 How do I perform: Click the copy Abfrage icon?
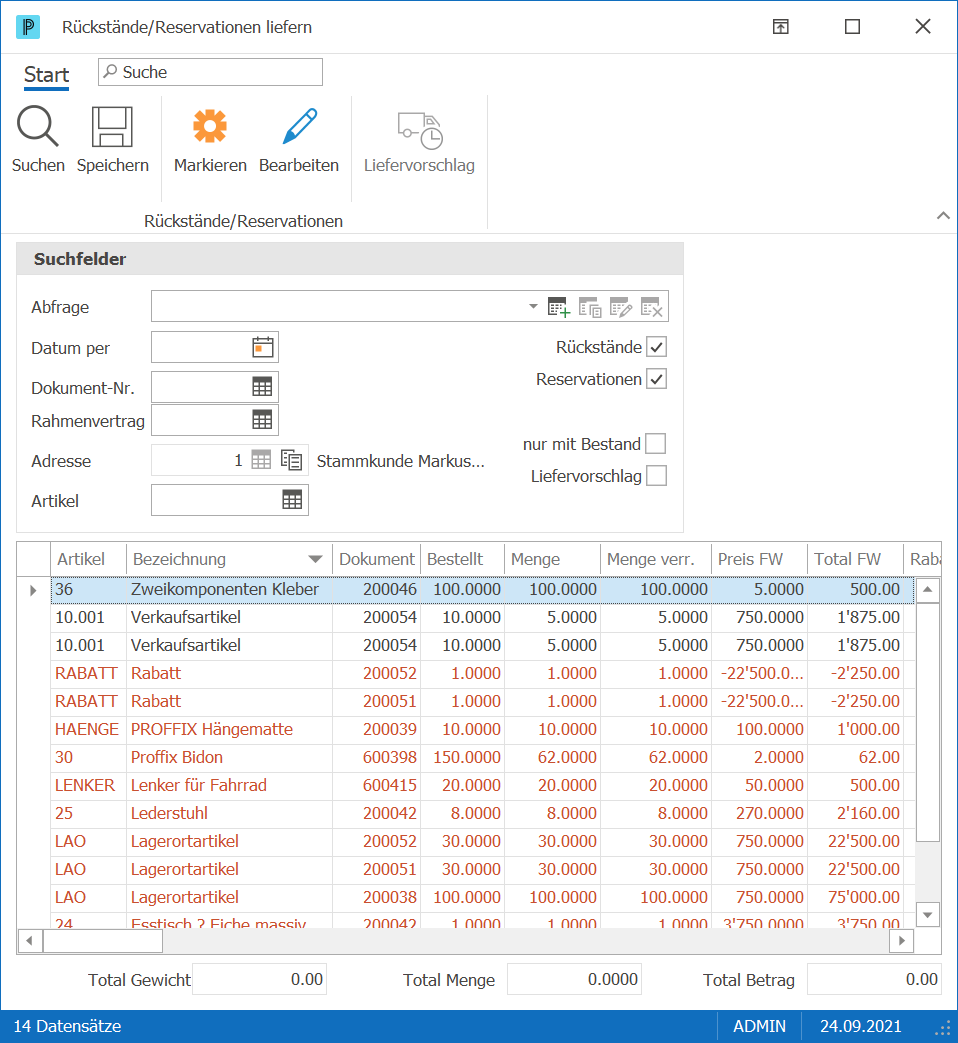pos(590,307)
